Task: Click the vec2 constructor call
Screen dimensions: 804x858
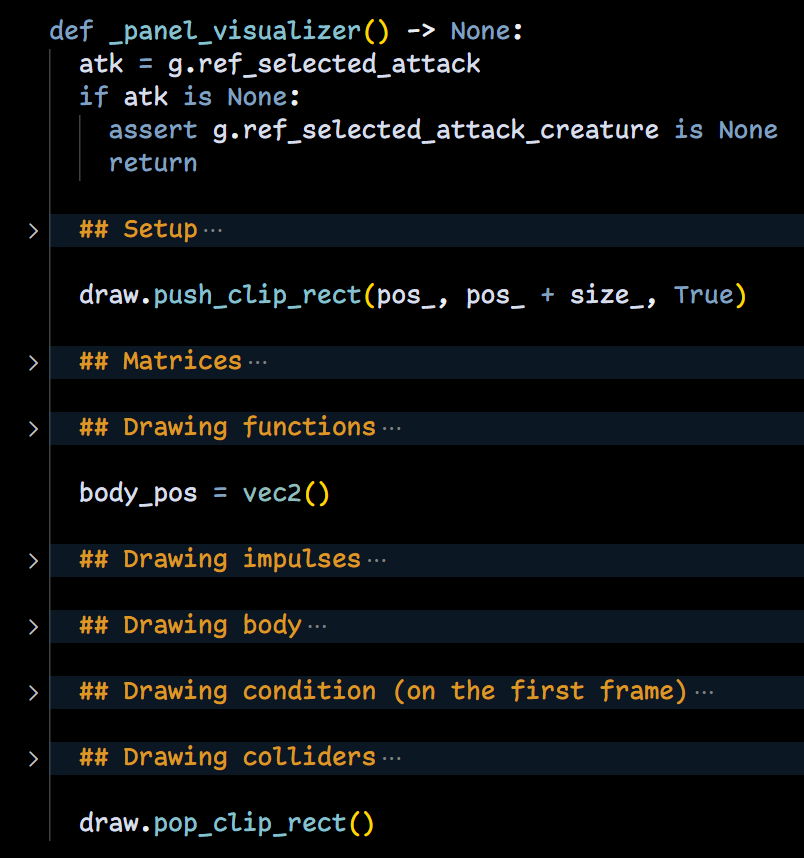Action: pos(272,494)
